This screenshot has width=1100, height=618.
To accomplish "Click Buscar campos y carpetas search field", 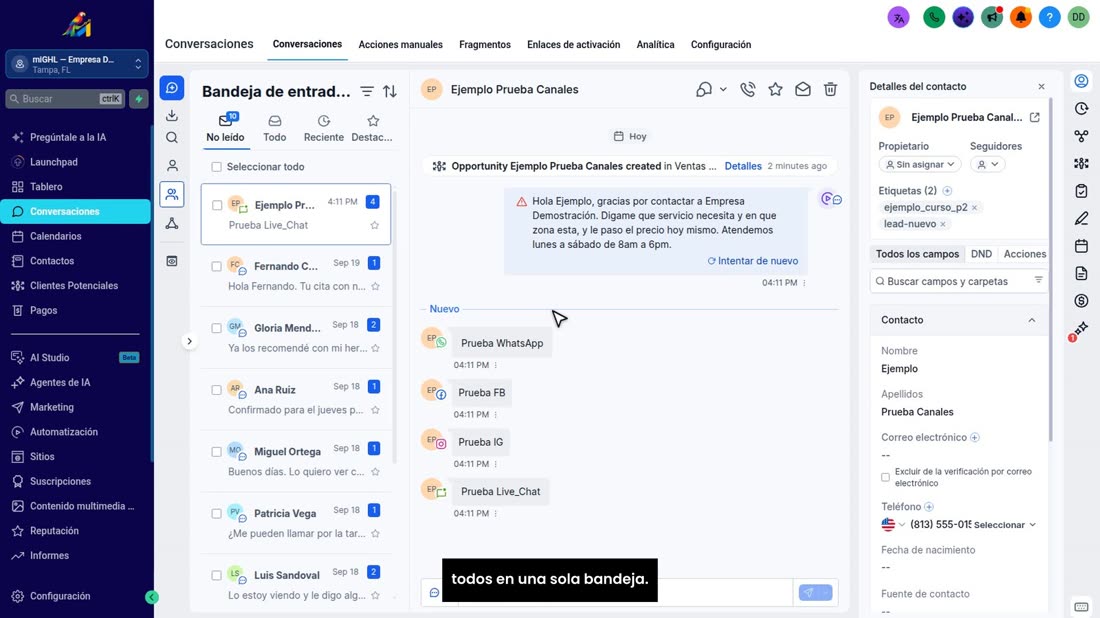I will (958, 281).
